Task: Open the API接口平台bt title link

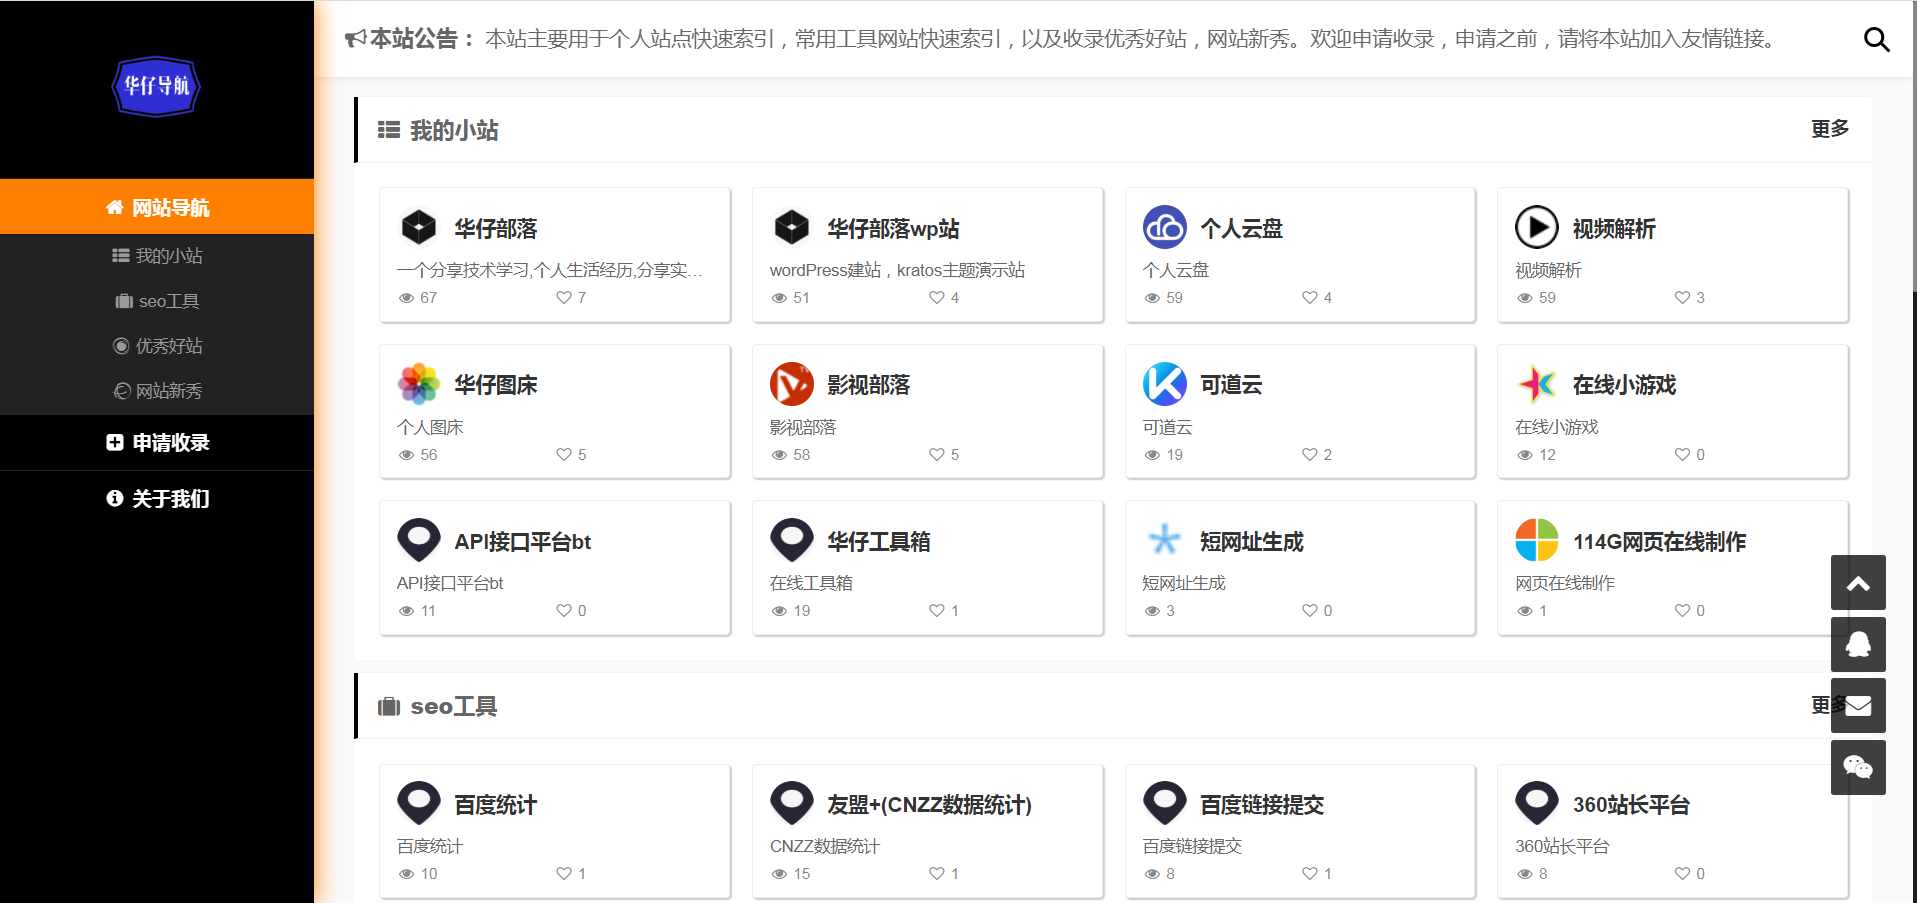Action: click(x=523, y=542)
